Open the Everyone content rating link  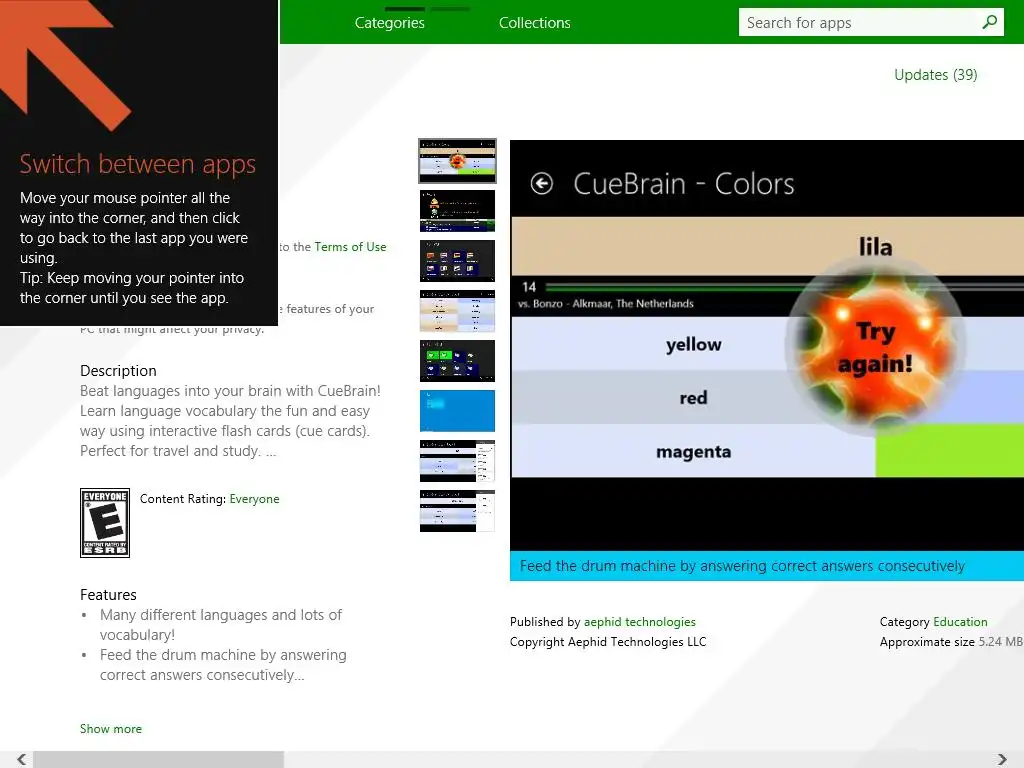click(x=254, y=499)
